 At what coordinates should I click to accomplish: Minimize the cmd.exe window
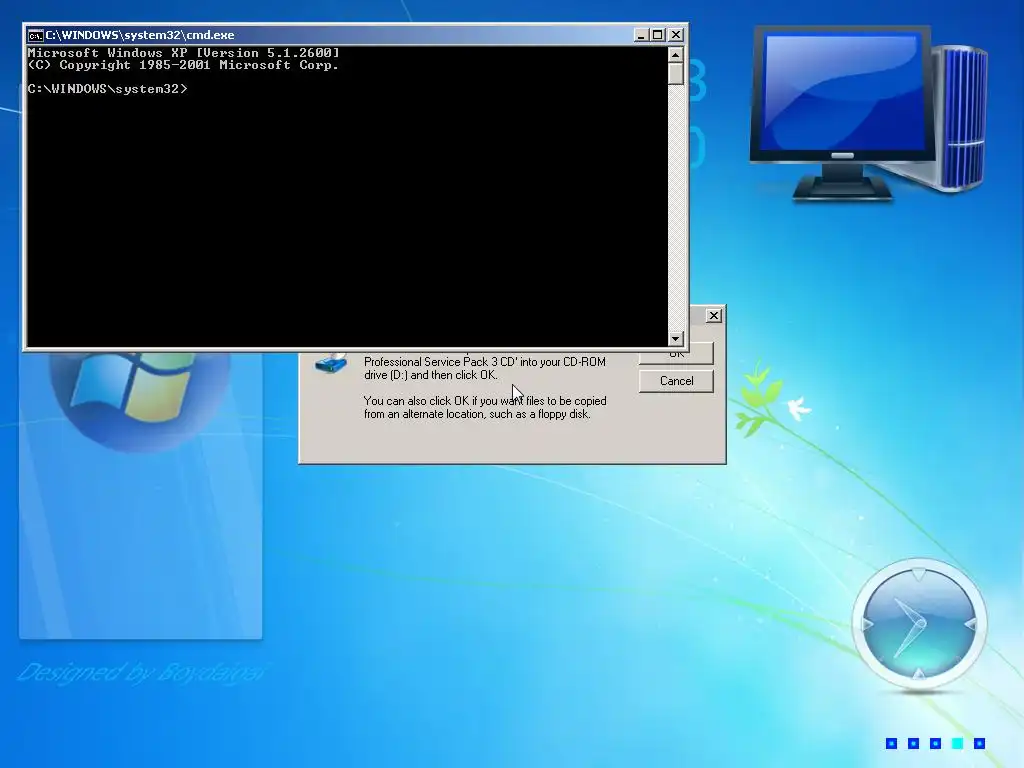641,35
